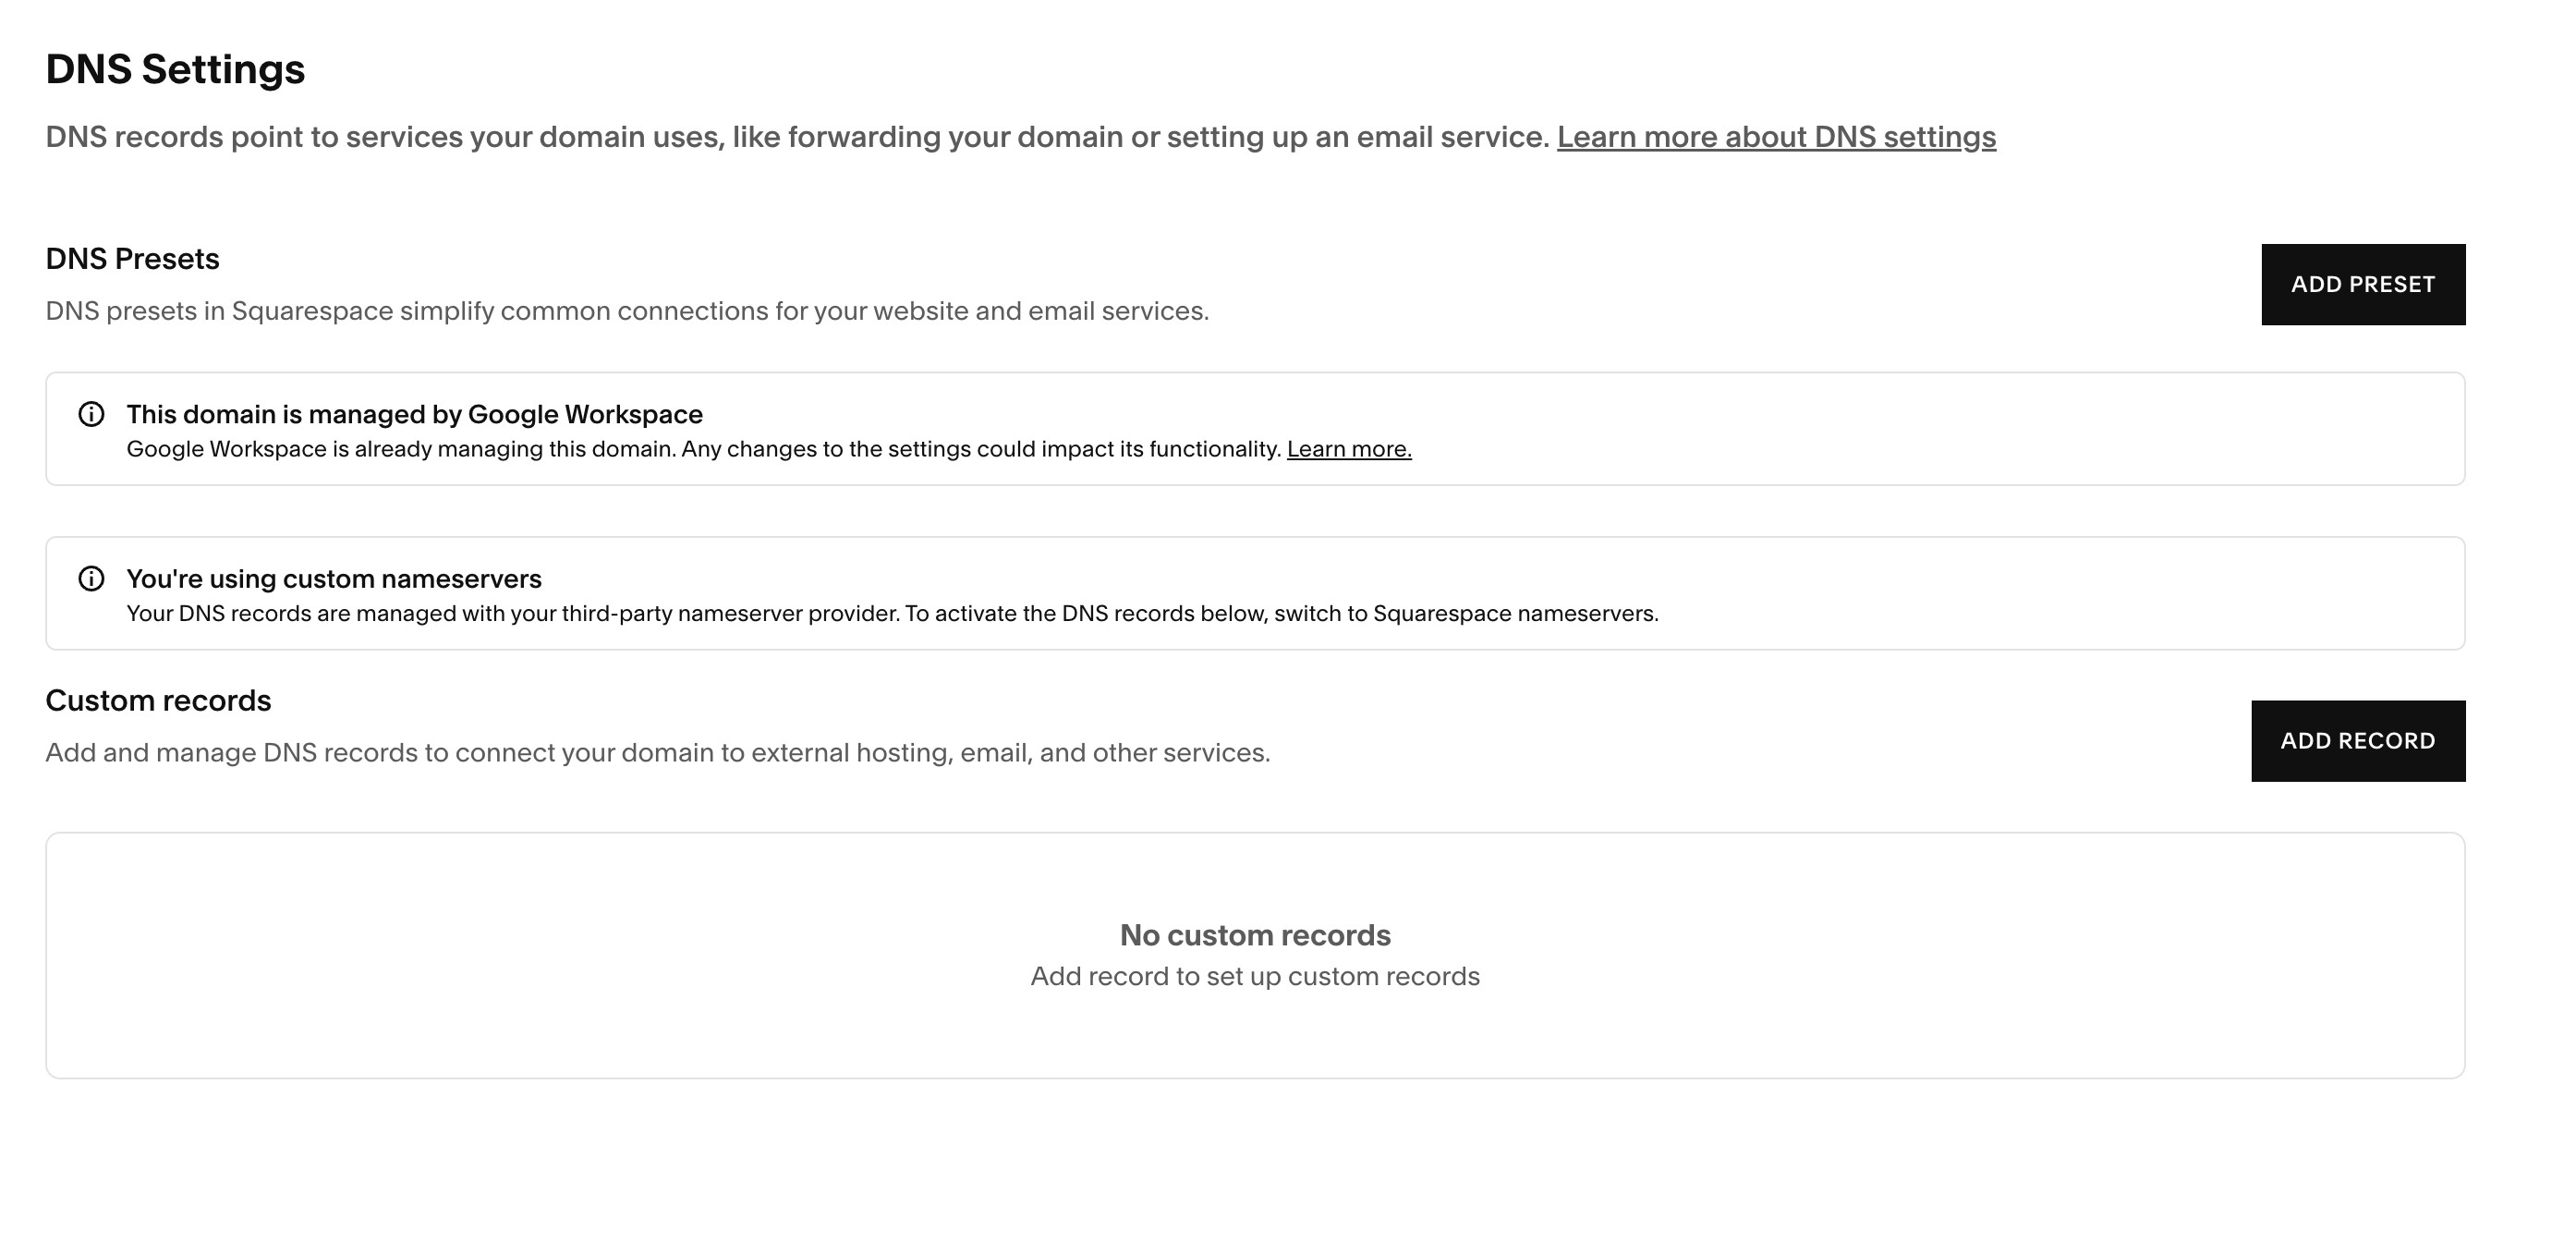This screenshot has width=2576, height=1255.
Task: Click the Google Workspace is already managing message
Action: coord(704,449)
